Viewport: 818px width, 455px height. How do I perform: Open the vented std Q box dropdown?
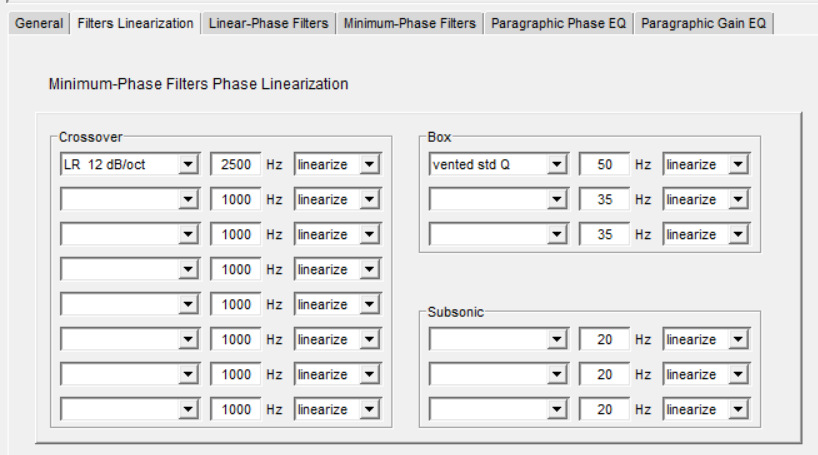(557, 165)
